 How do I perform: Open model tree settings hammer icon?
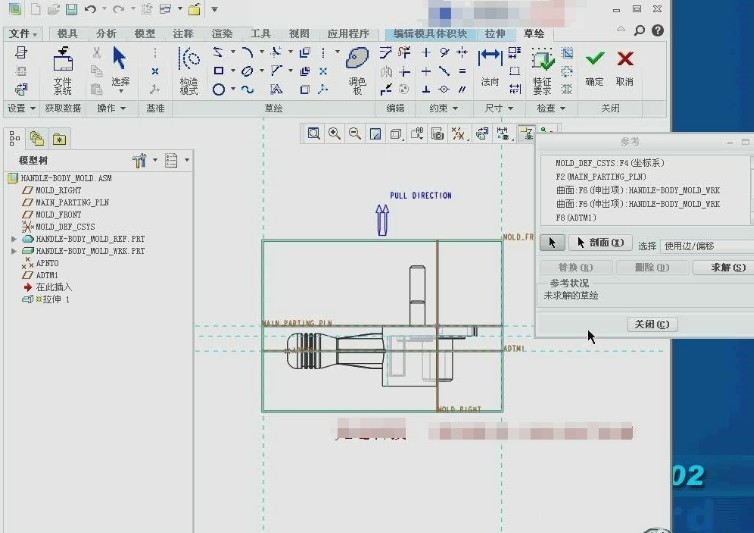click(x=139, y=160)
